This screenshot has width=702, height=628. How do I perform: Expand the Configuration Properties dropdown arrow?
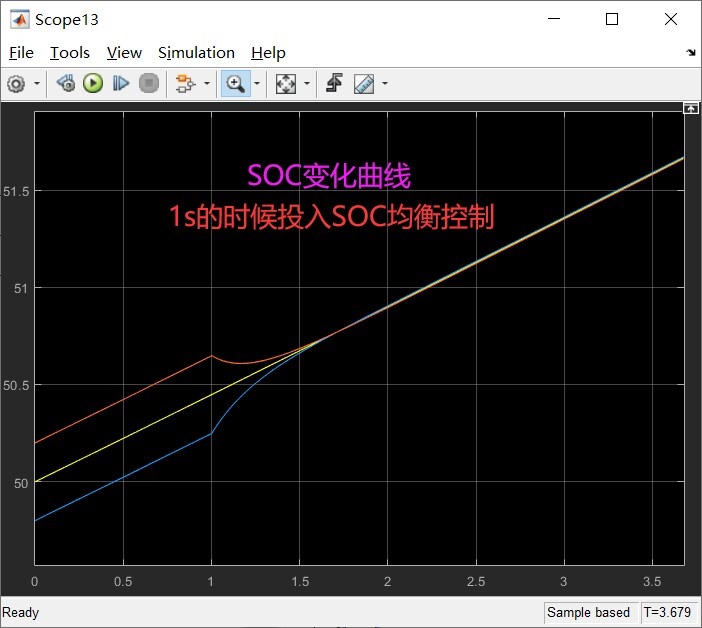(37, 83)
